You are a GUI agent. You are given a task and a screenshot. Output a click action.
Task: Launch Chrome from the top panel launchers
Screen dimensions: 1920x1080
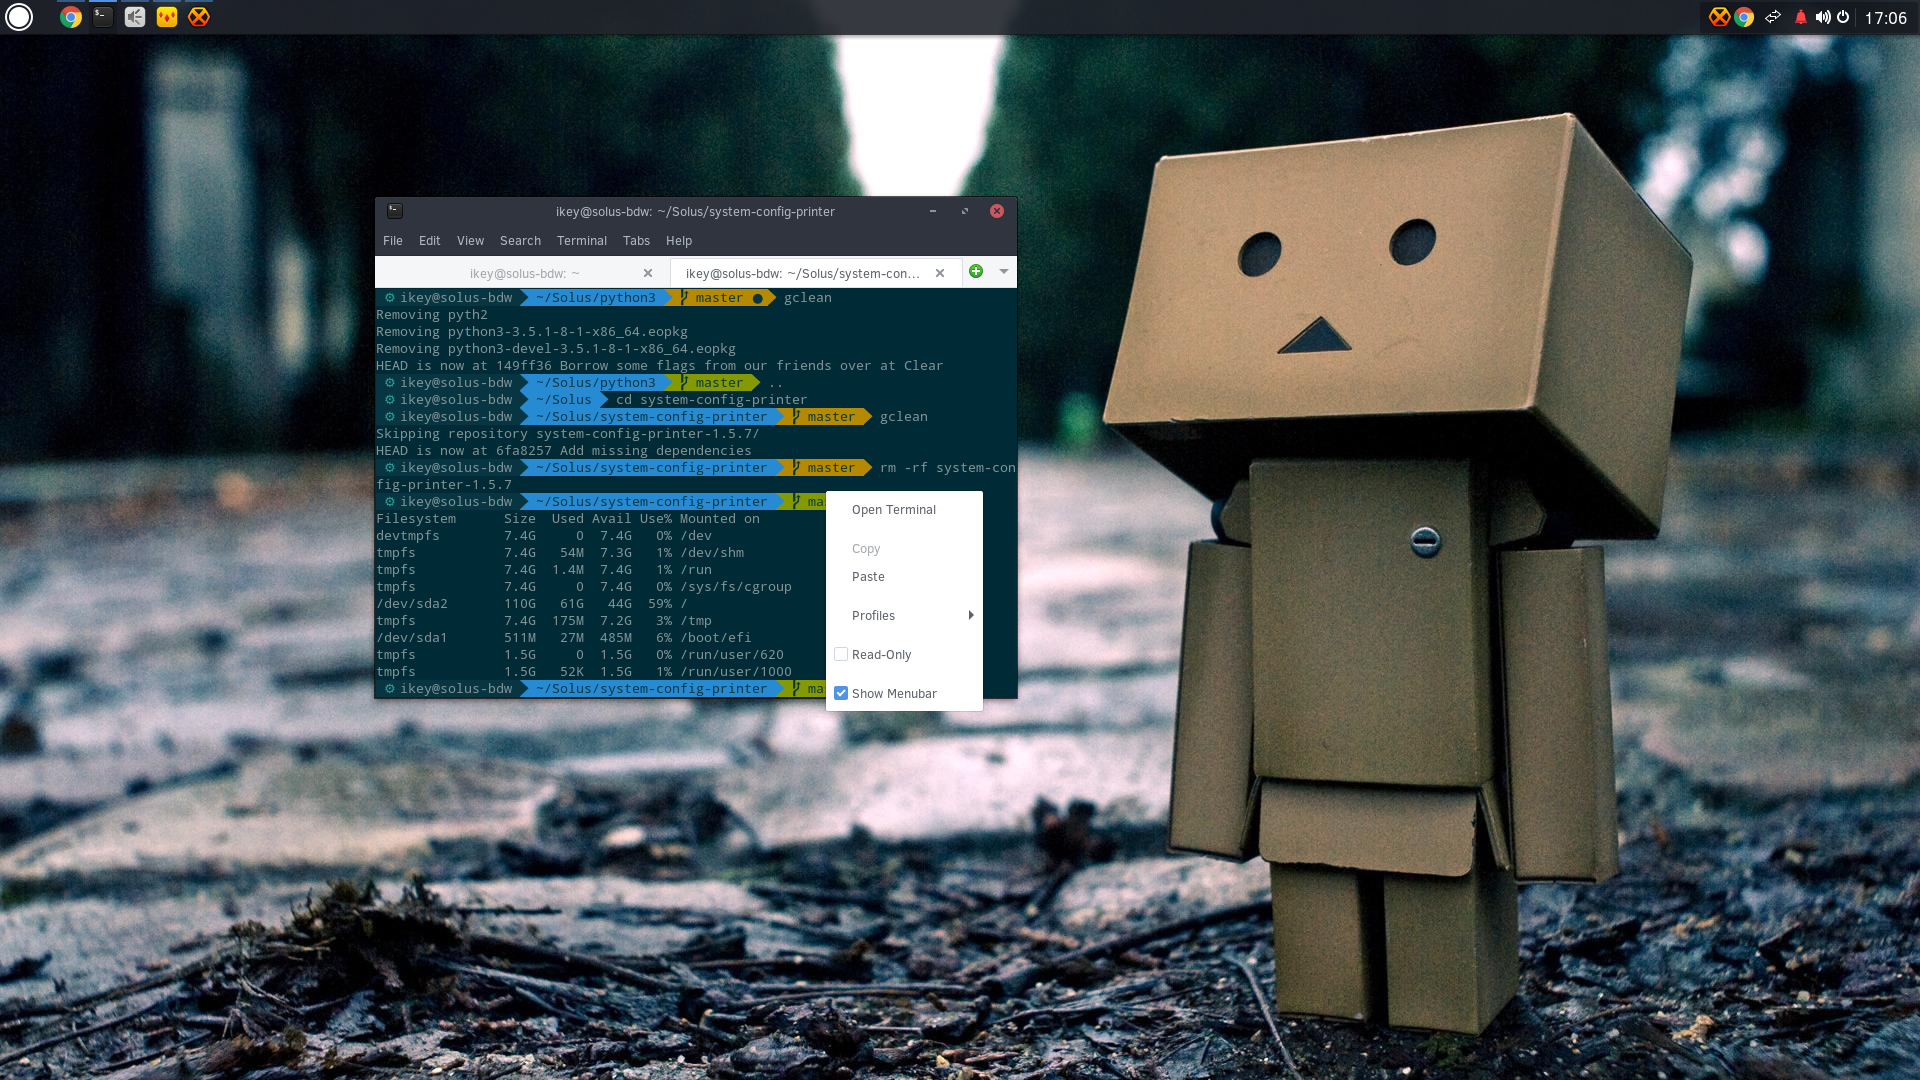[71, 17]
